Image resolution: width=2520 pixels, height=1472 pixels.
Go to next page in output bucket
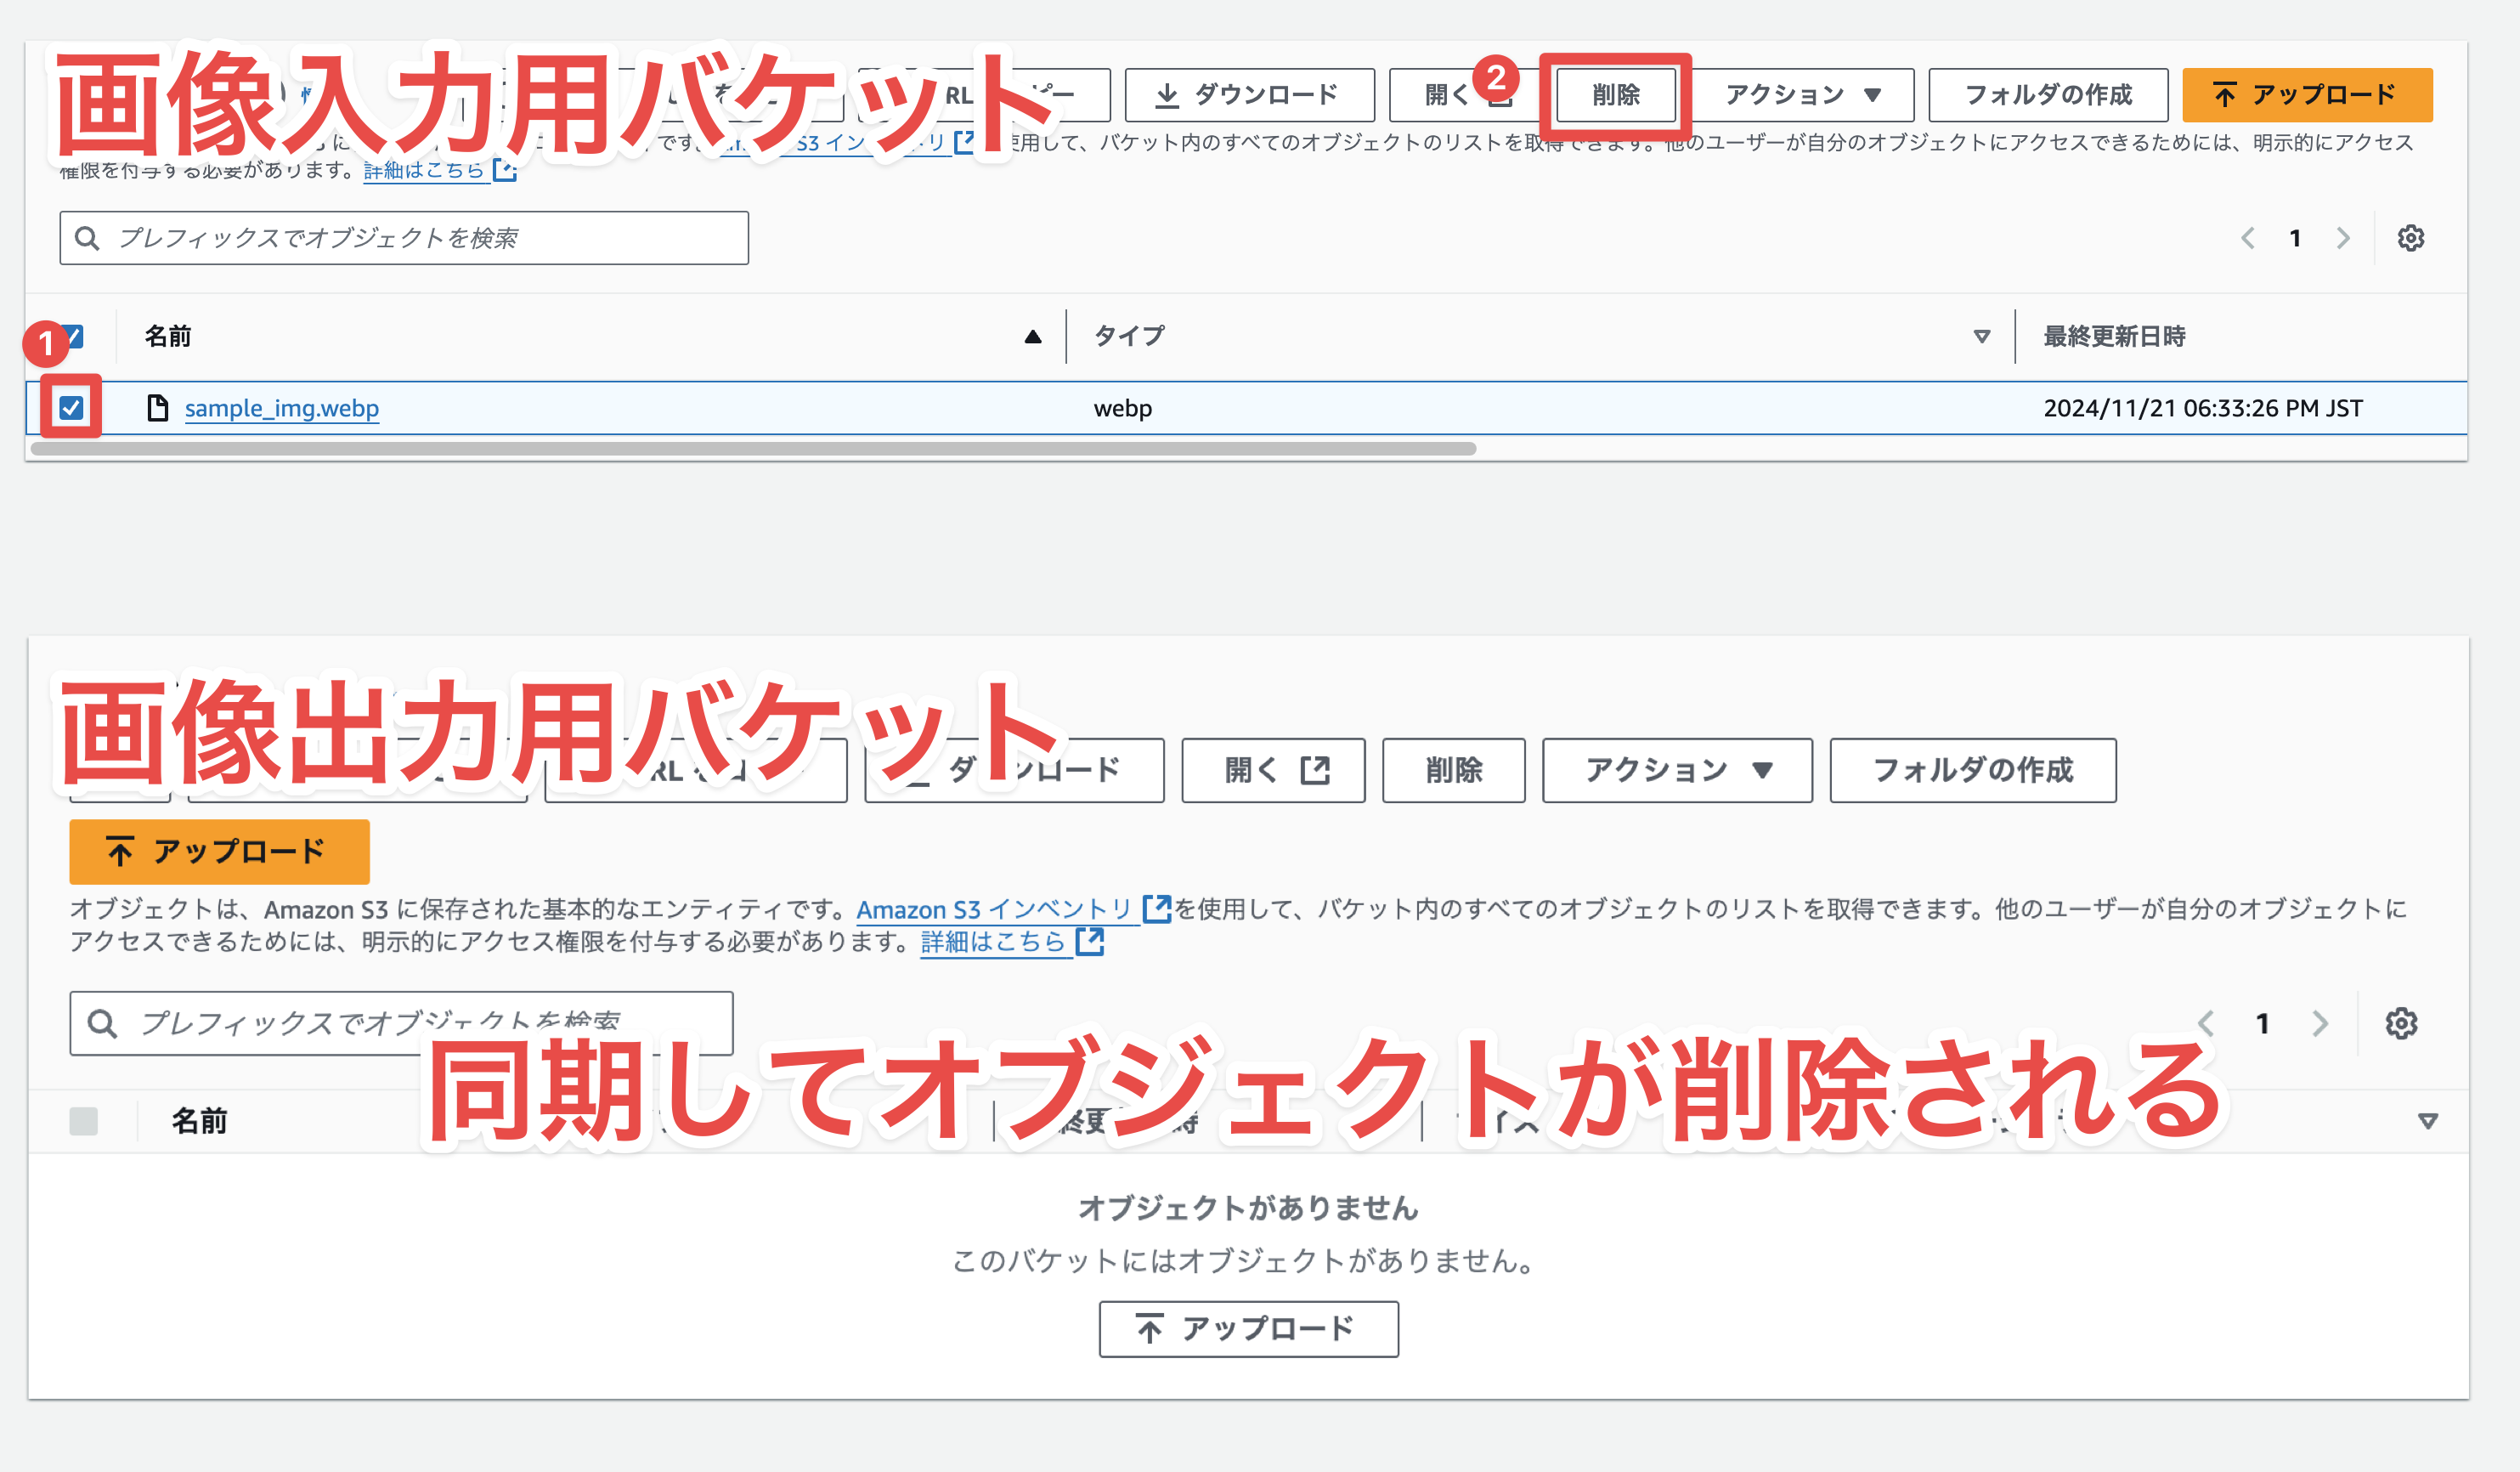coord(2320,1023)
